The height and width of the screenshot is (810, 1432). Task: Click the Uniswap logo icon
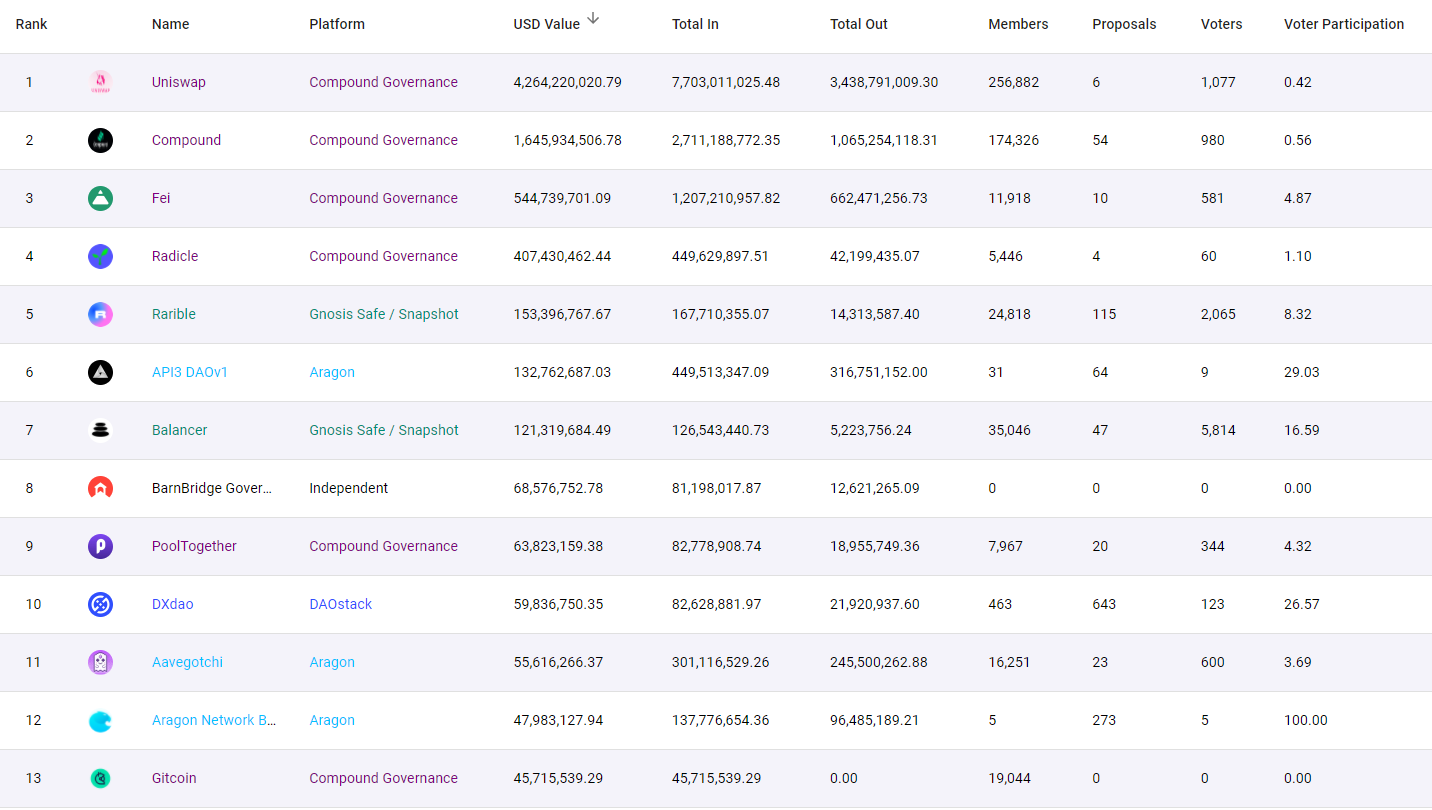100,82
